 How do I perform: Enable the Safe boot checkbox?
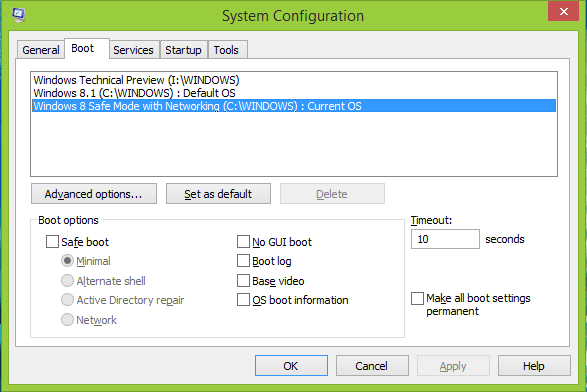[x=52, y=241]
